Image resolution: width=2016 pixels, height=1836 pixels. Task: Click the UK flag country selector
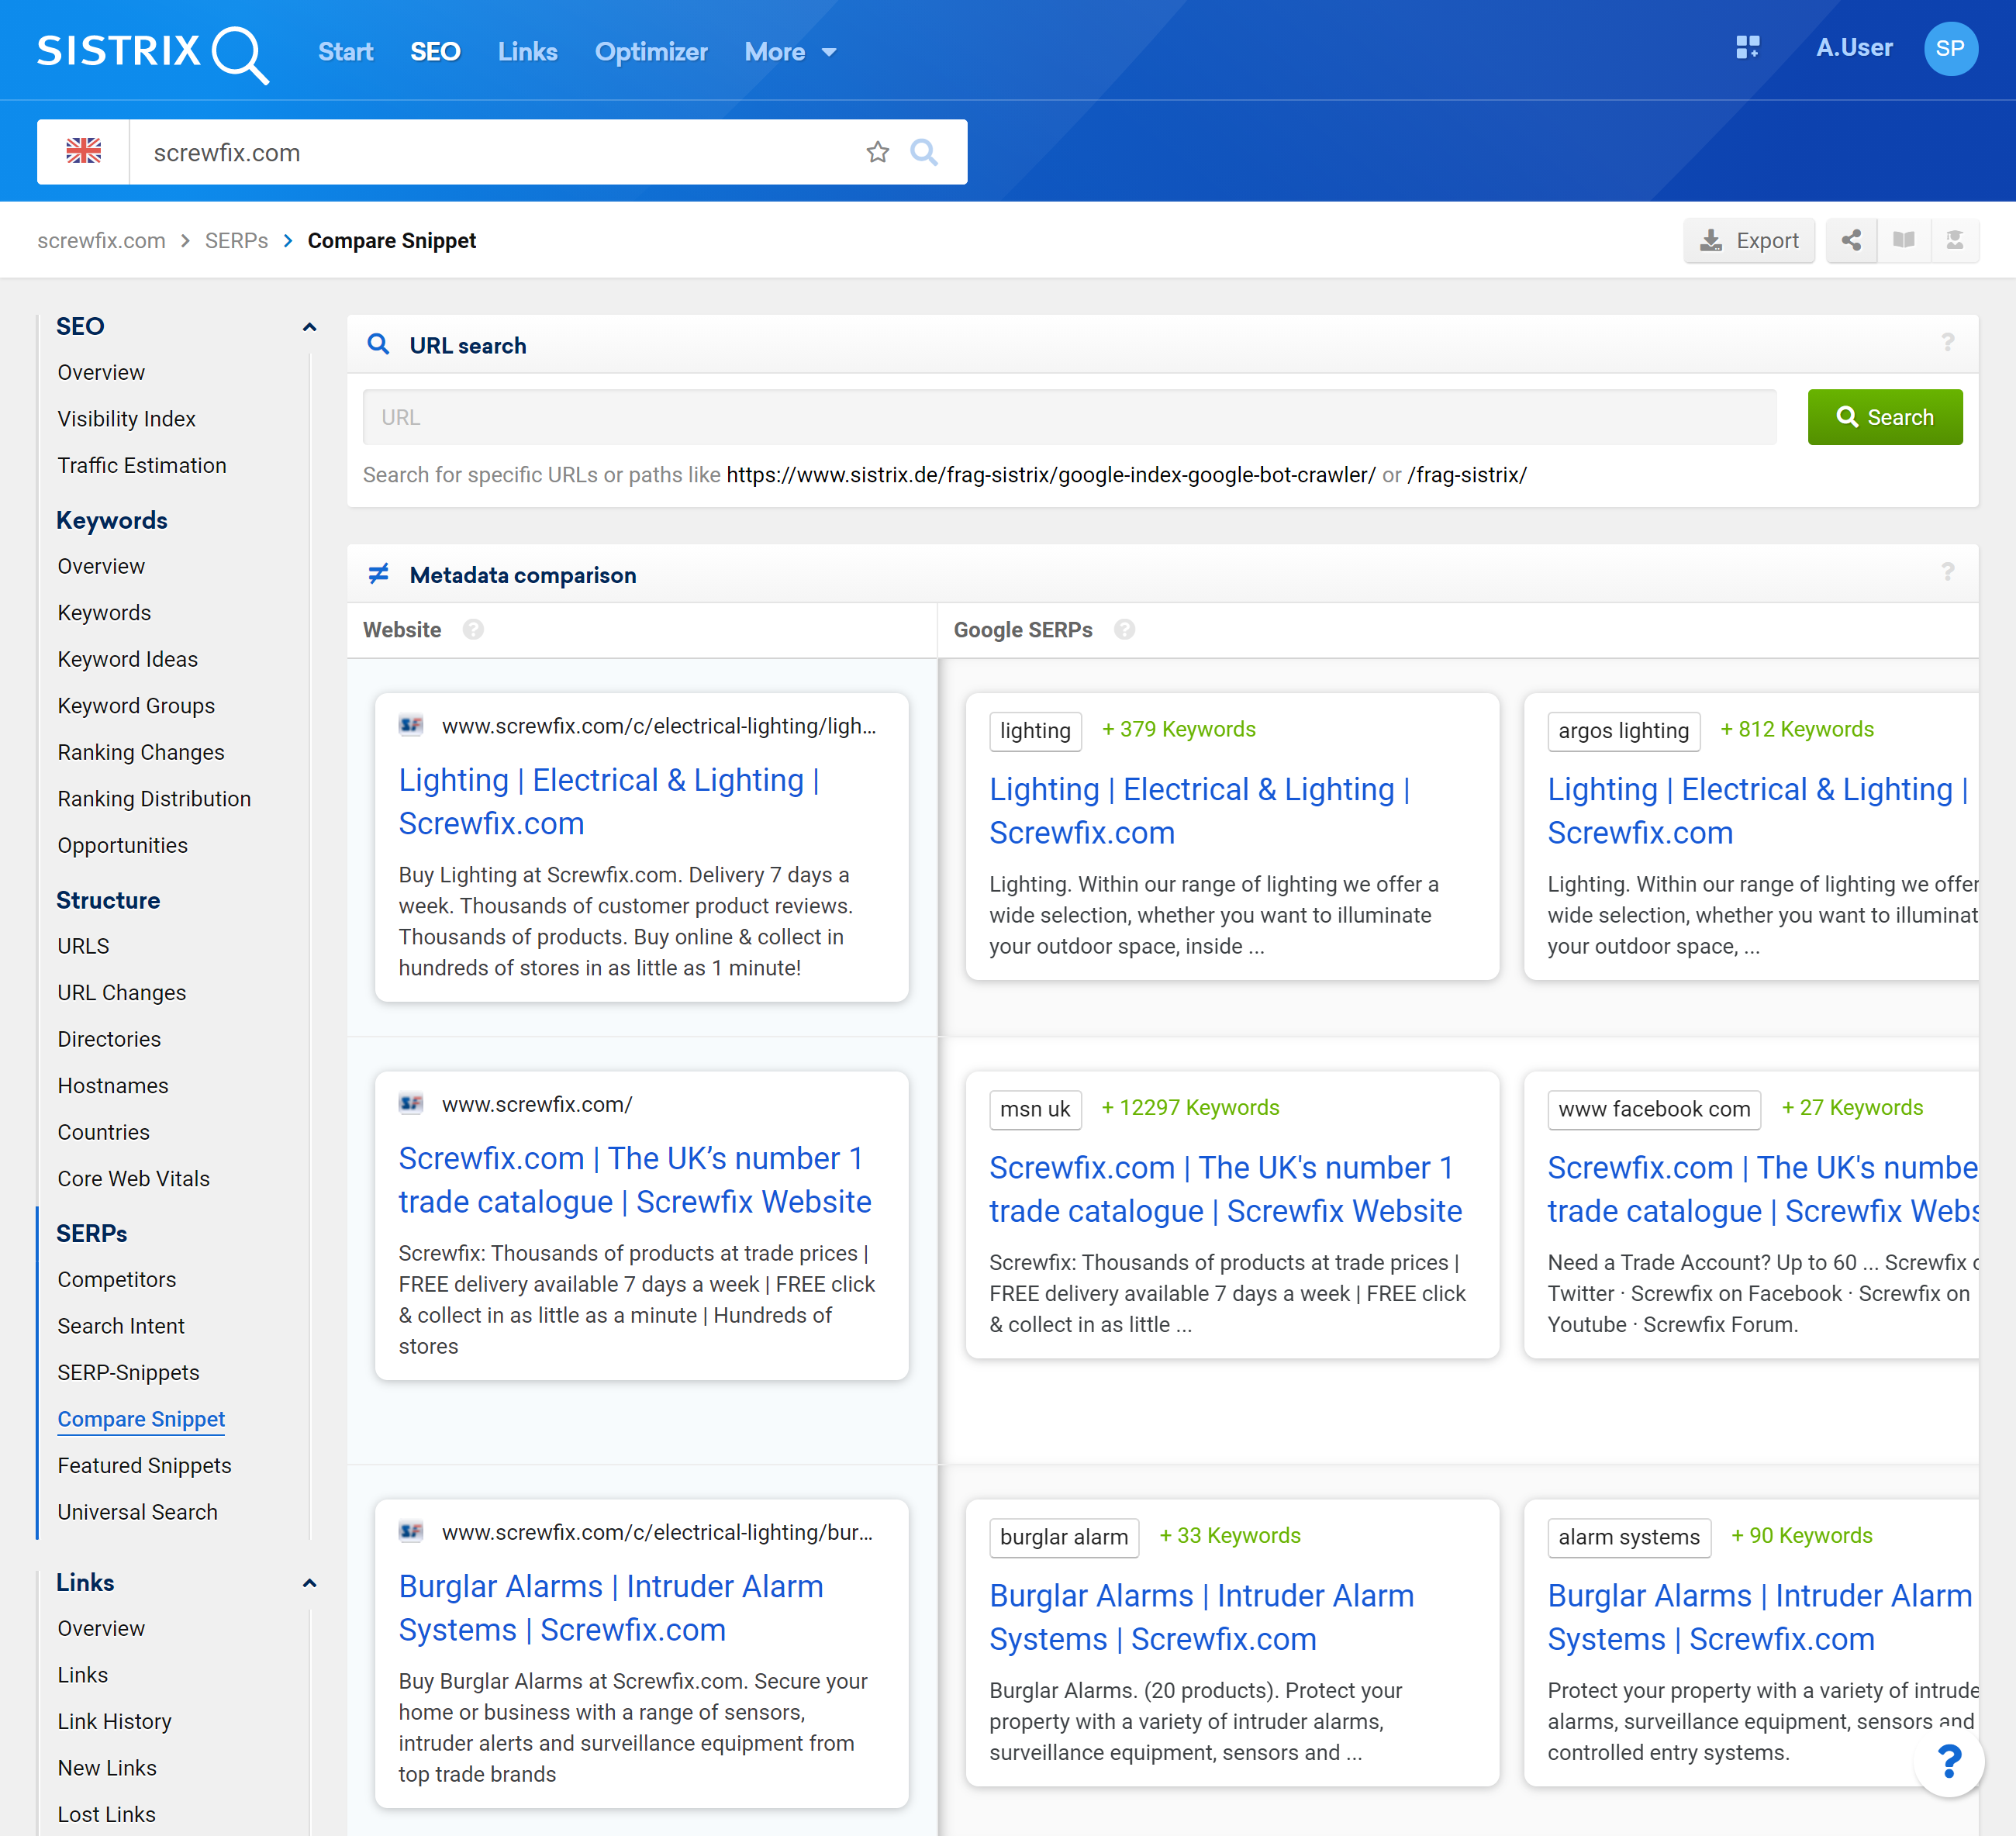click(x=83, y=152)
